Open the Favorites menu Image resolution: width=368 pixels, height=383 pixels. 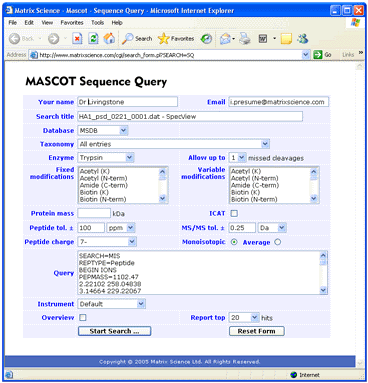coord(72,23)
